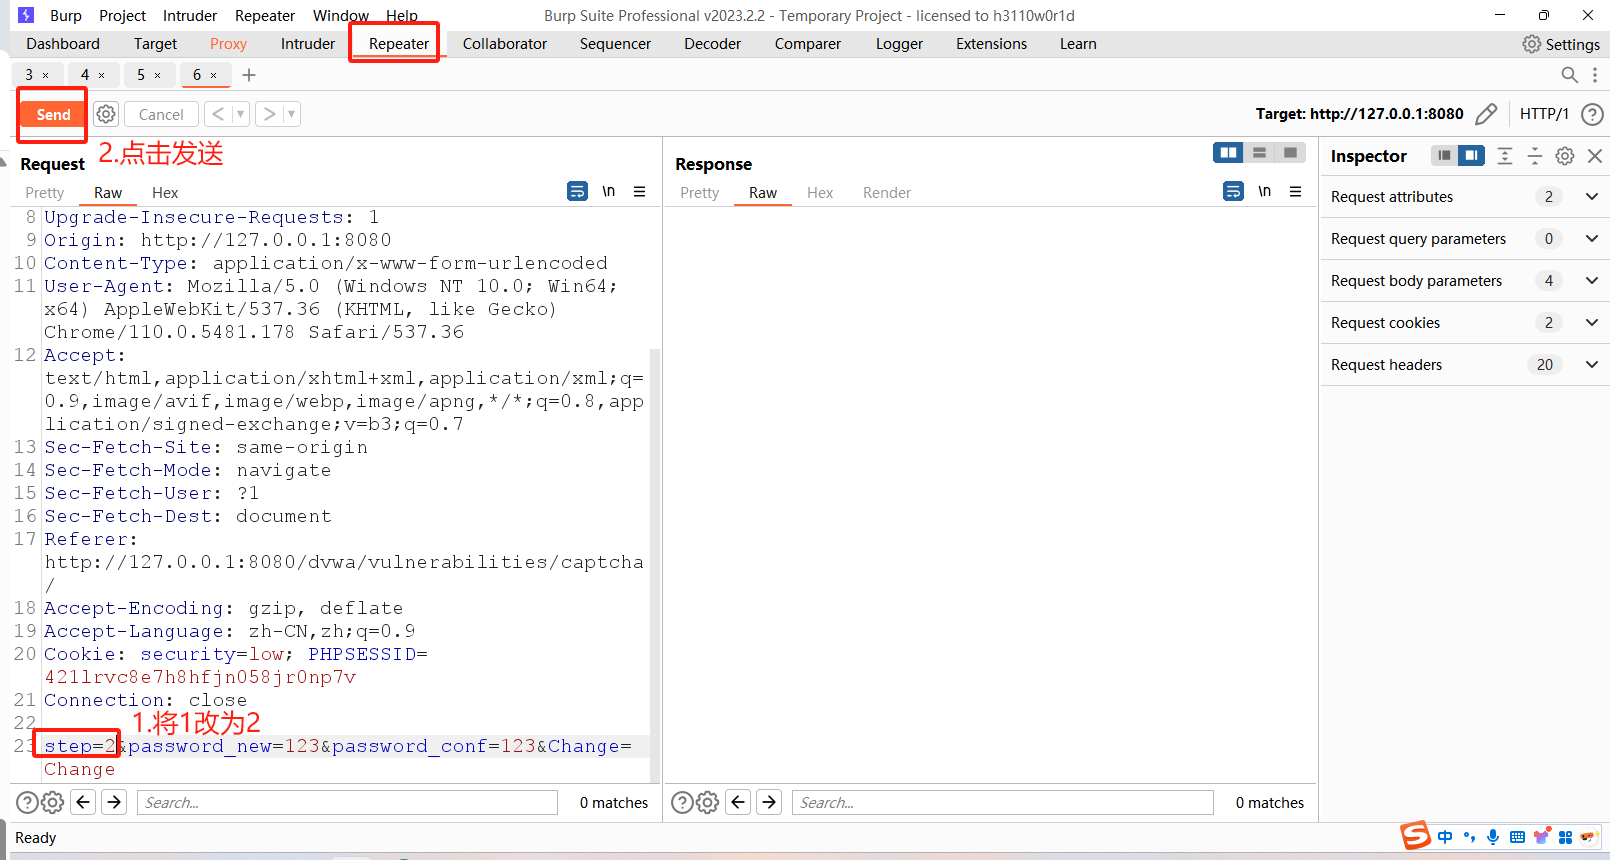The image size is (1610, 860).
Task: Open the Sogou soft keyboard icon
Action: coord(1517,837)
